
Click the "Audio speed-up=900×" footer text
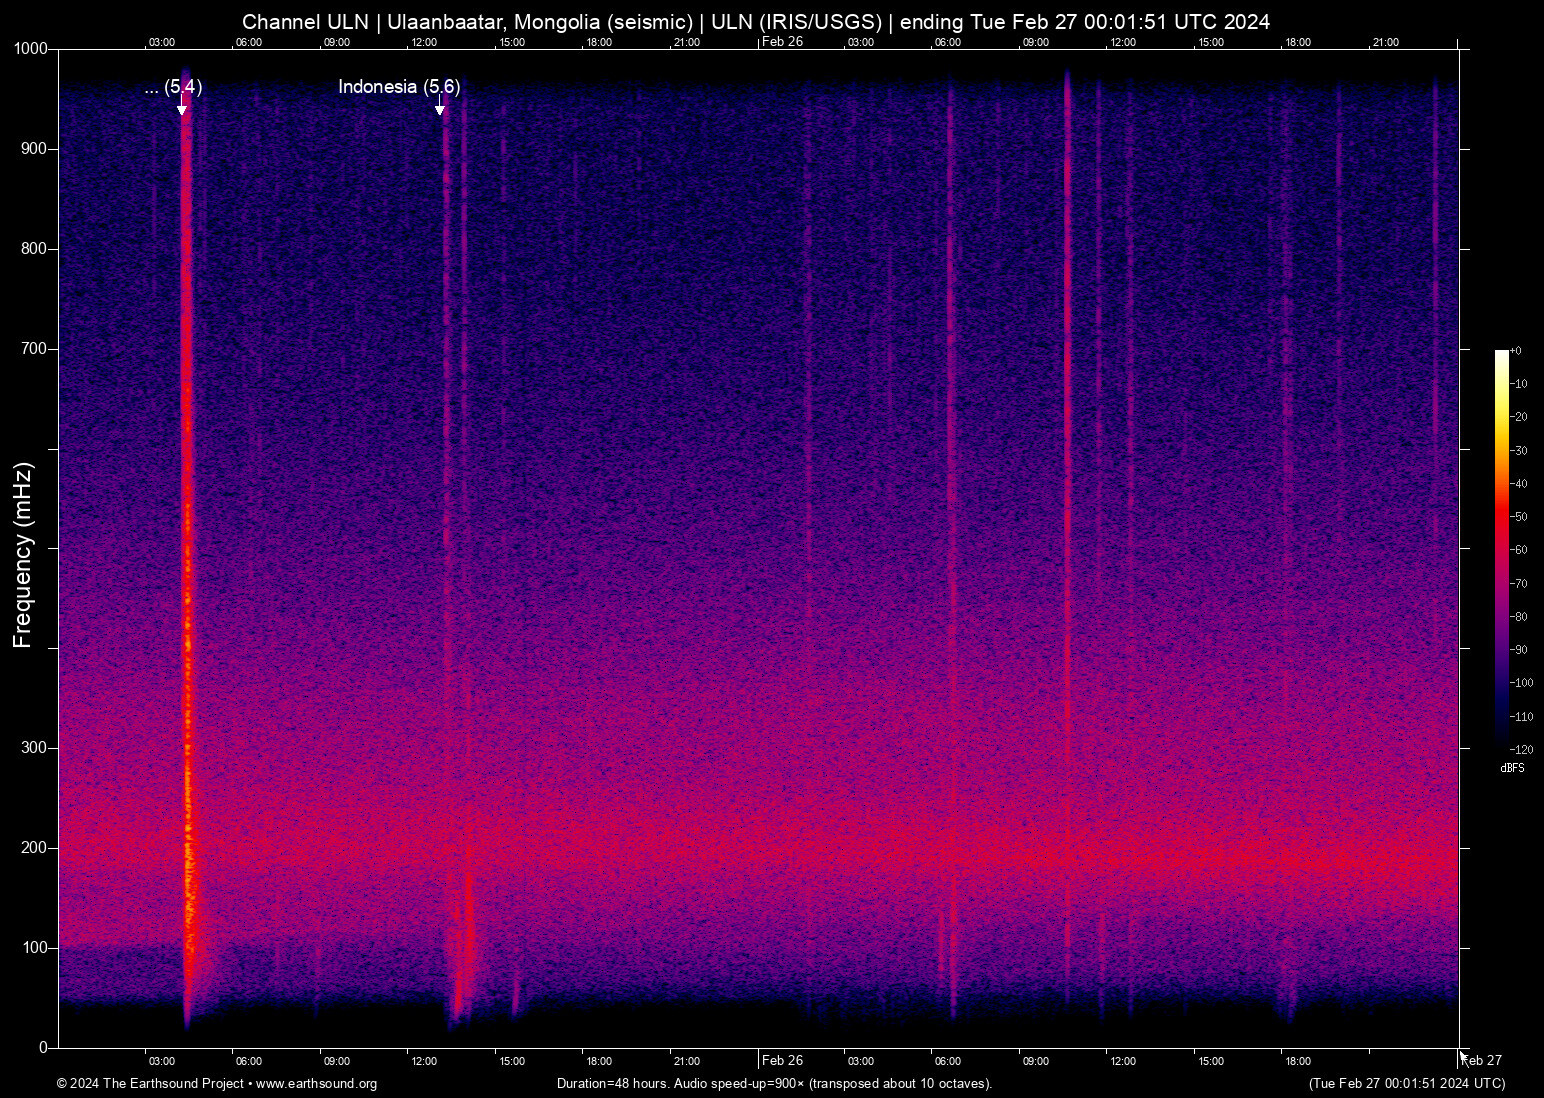[740, 1084]
